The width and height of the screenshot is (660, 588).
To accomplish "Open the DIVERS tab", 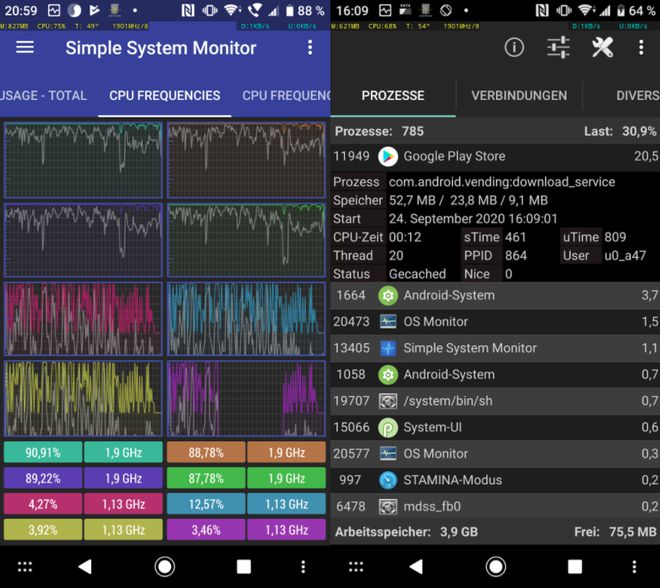I will click(638, 96).
